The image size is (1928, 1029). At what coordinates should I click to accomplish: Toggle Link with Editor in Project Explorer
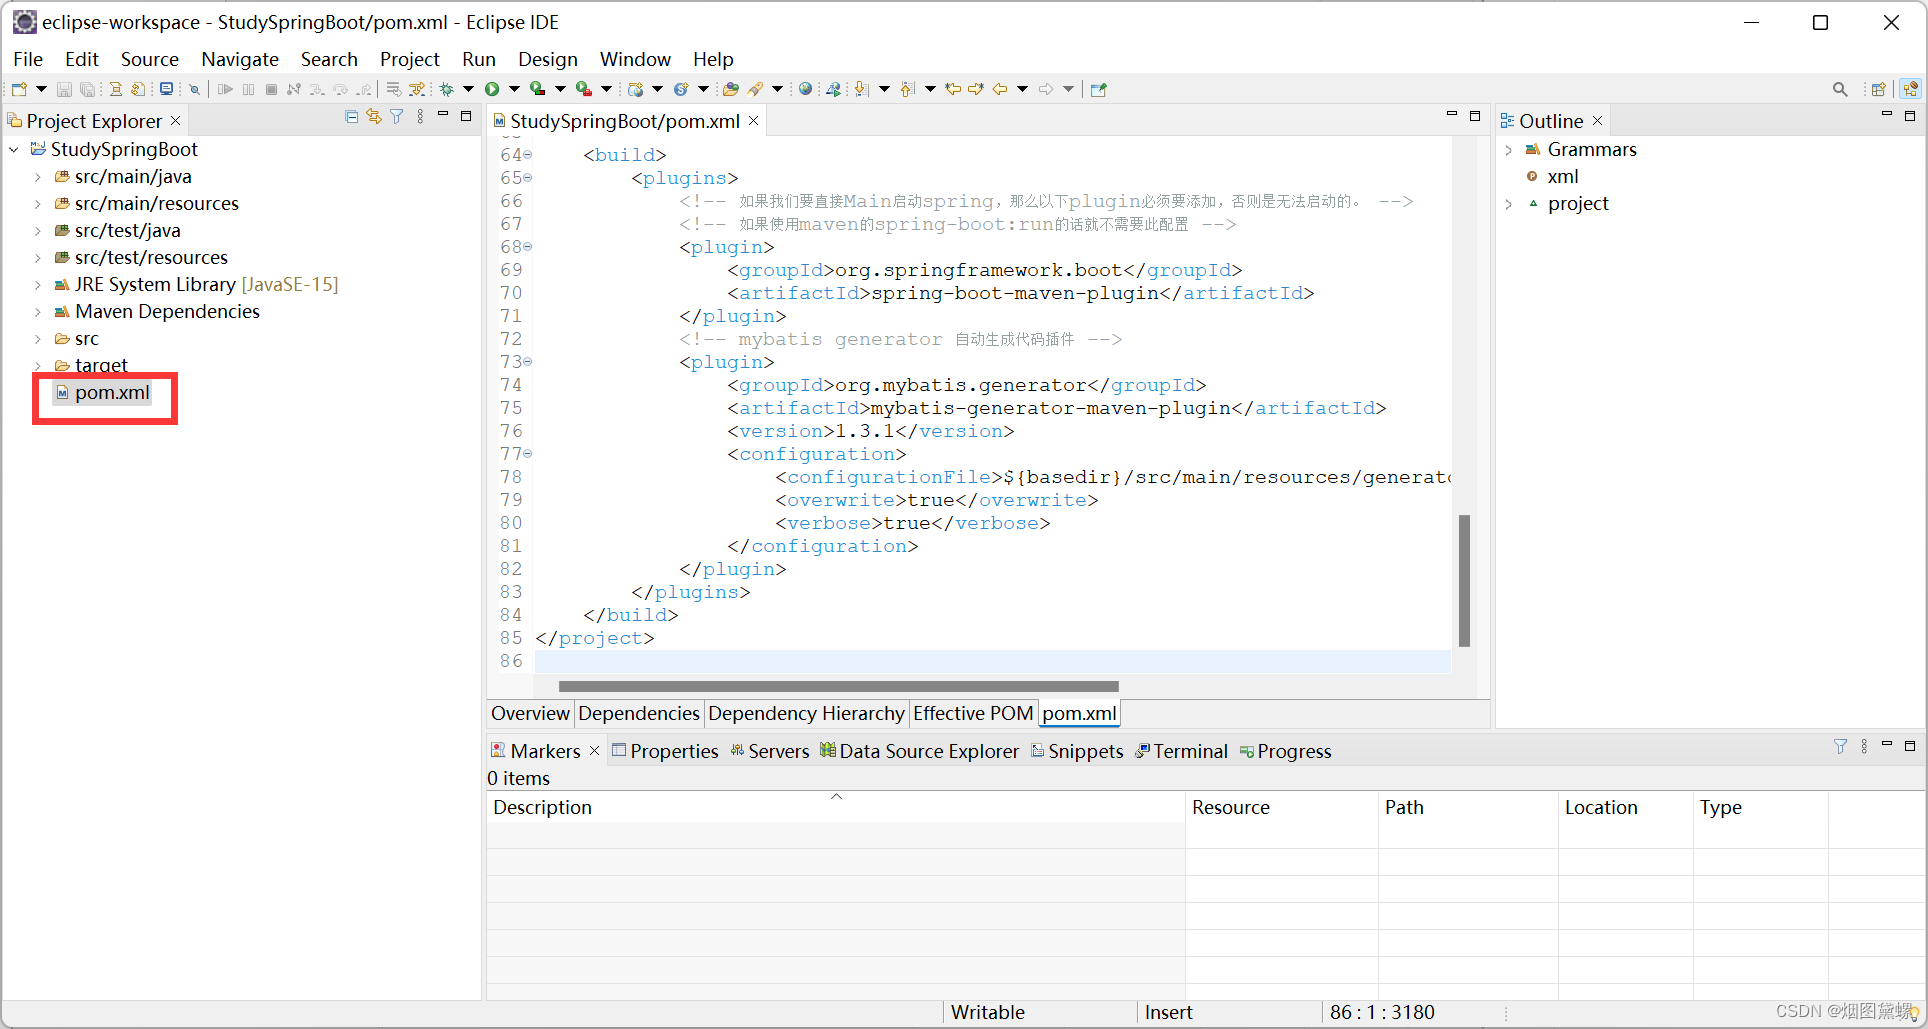(x=373, y=117)
